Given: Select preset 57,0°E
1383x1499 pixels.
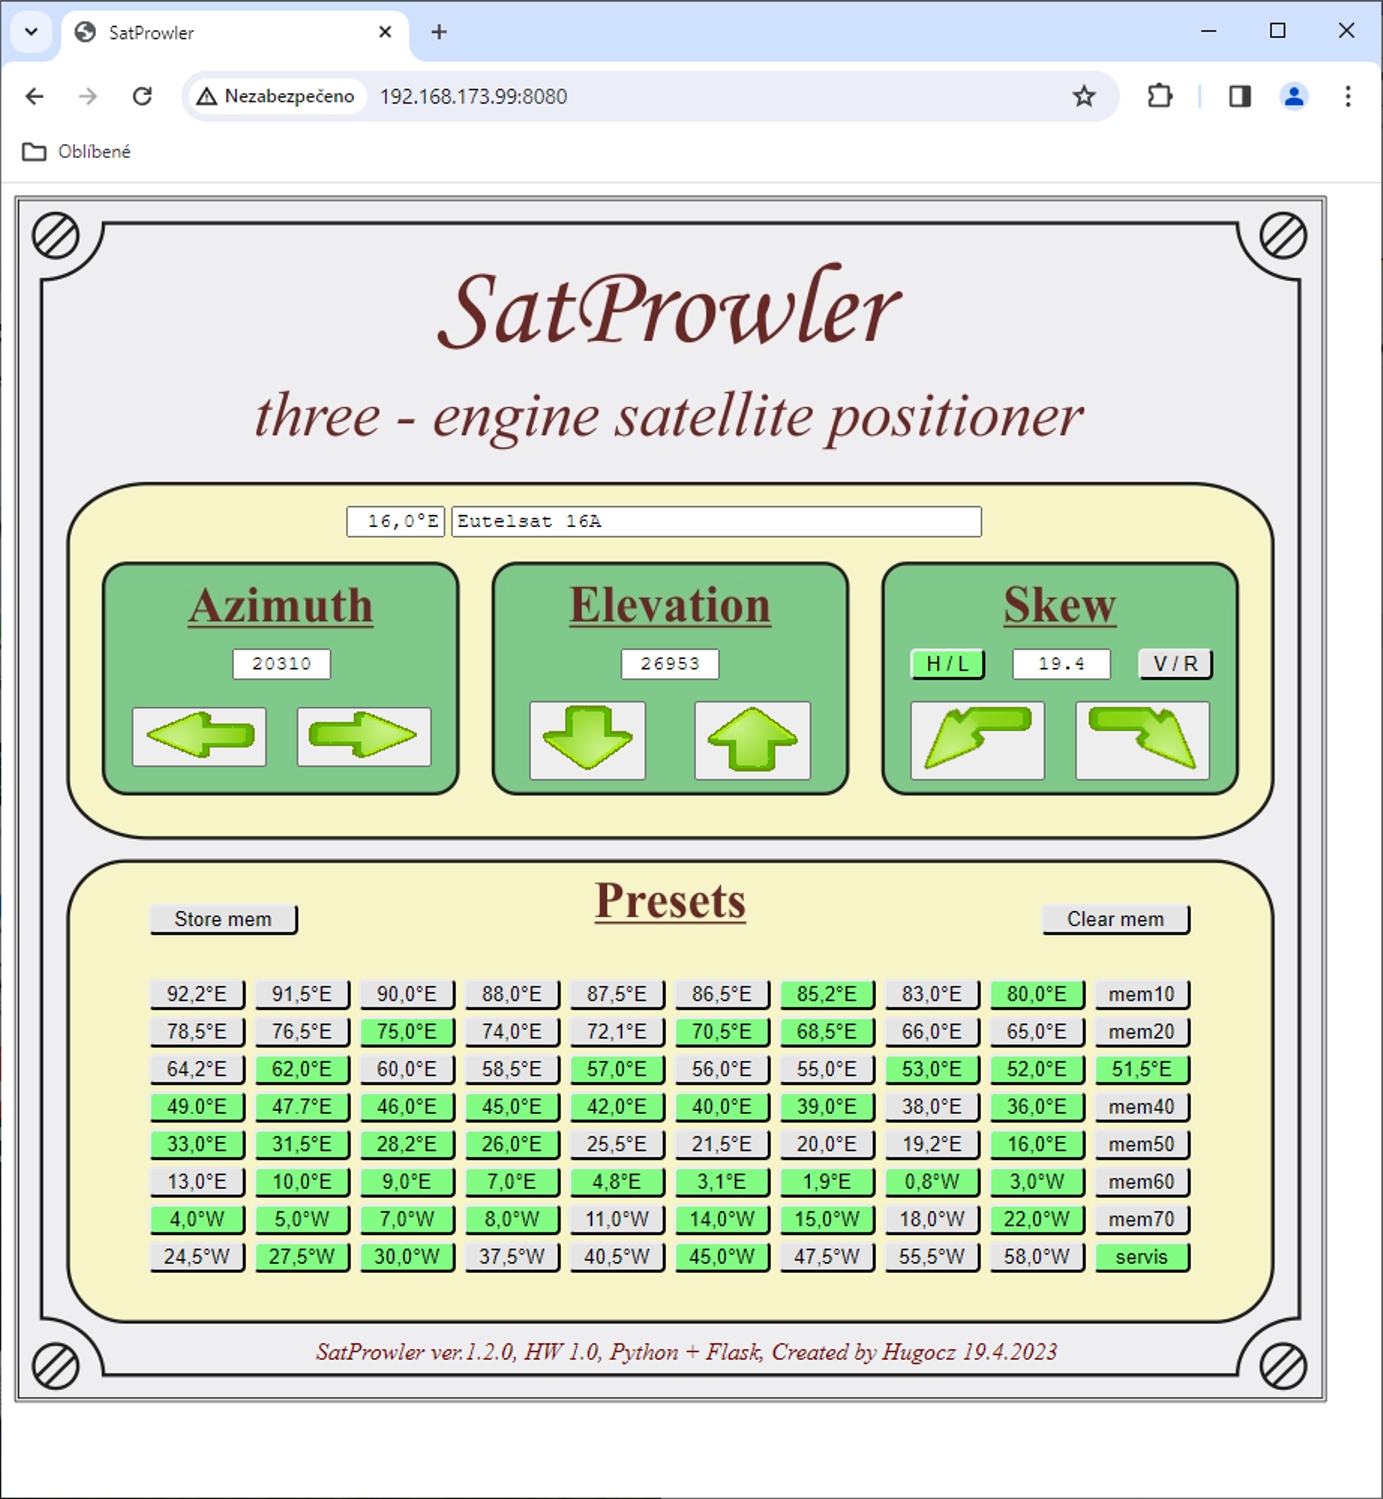Looking at the screenshot, I should (617, 1069).
